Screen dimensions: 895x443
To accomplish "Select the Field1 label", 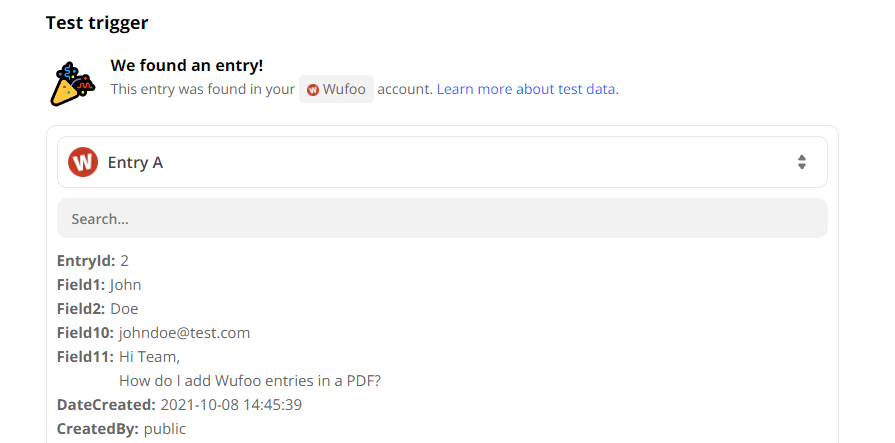I will (81, 285).
